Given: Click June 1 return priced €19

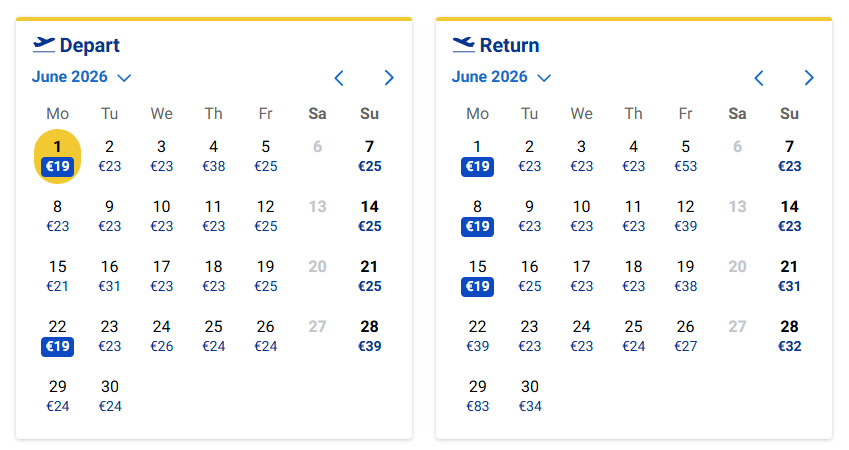Looking at the screenshot, I should (x=478, y=156).
